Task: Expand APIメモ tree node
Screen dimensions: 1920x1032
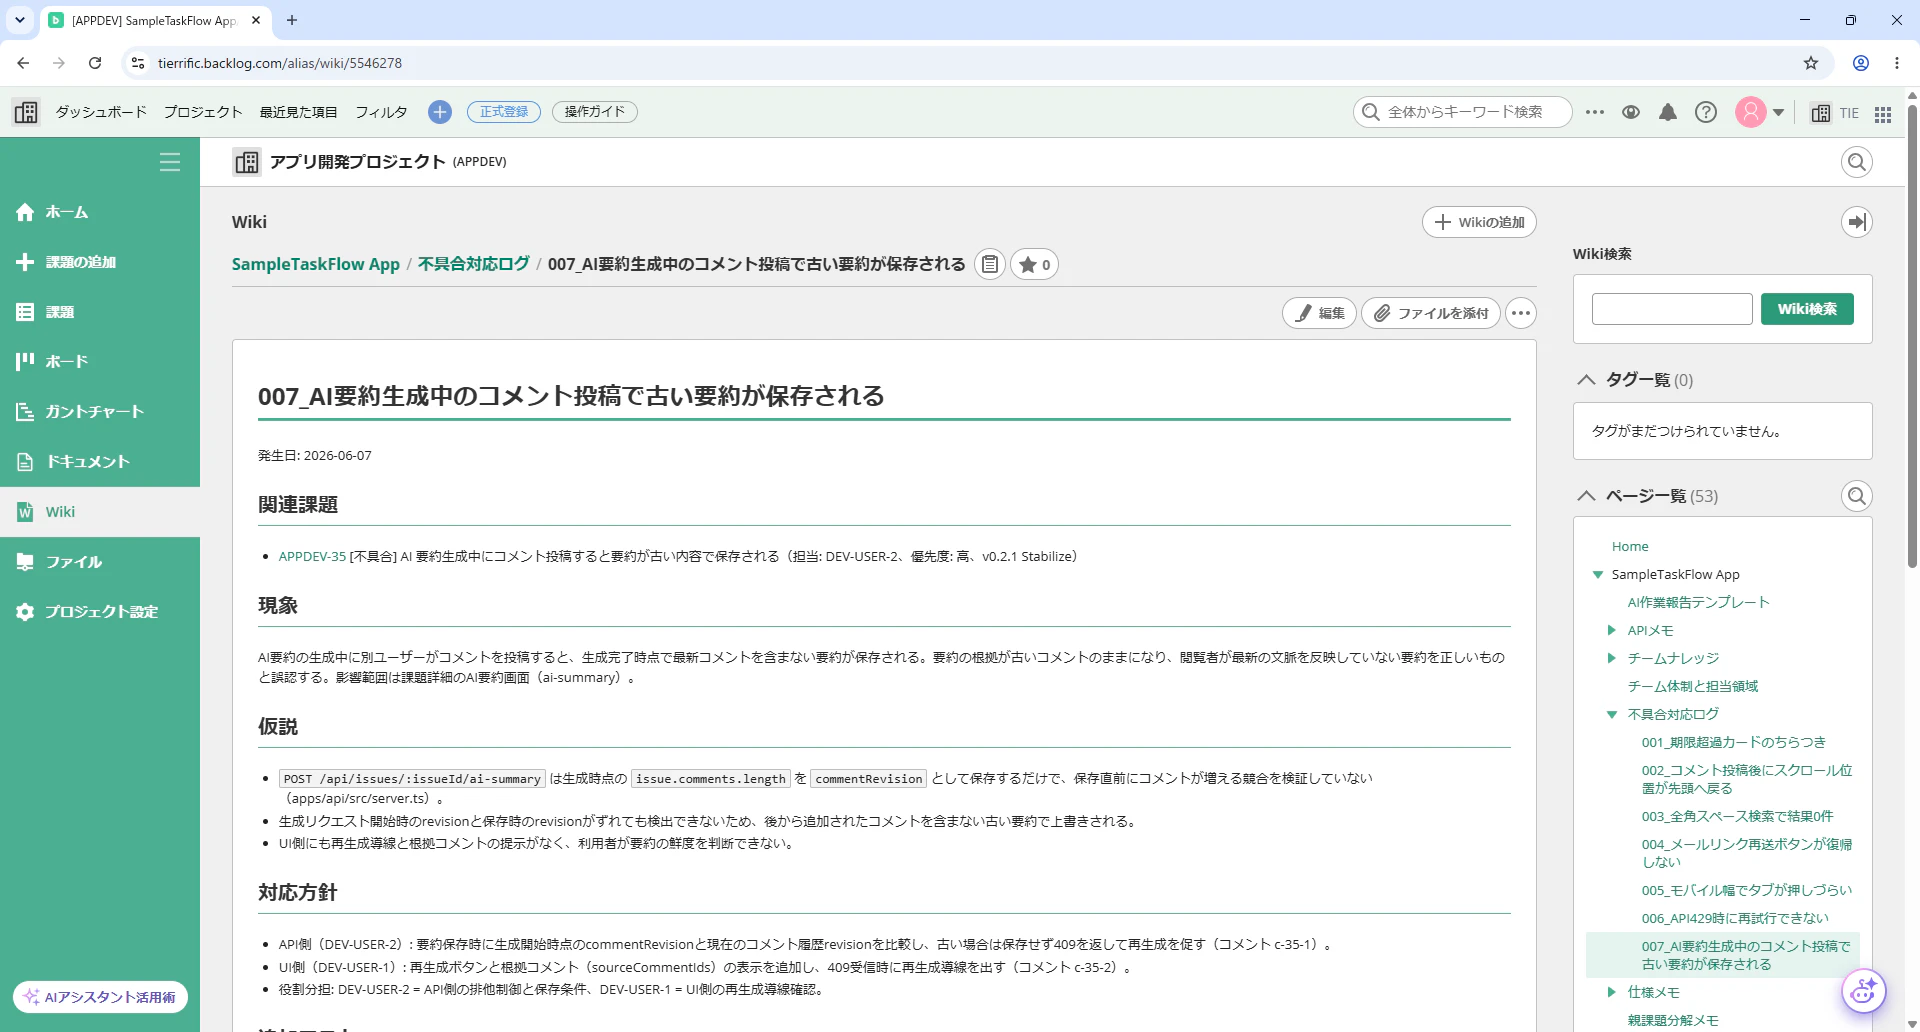Action: coord(1611,631)
